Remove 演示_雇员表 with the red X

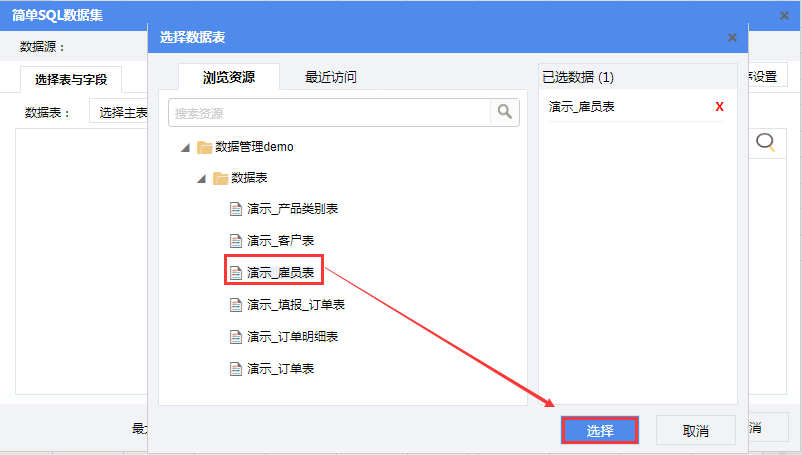pos(719,107)
